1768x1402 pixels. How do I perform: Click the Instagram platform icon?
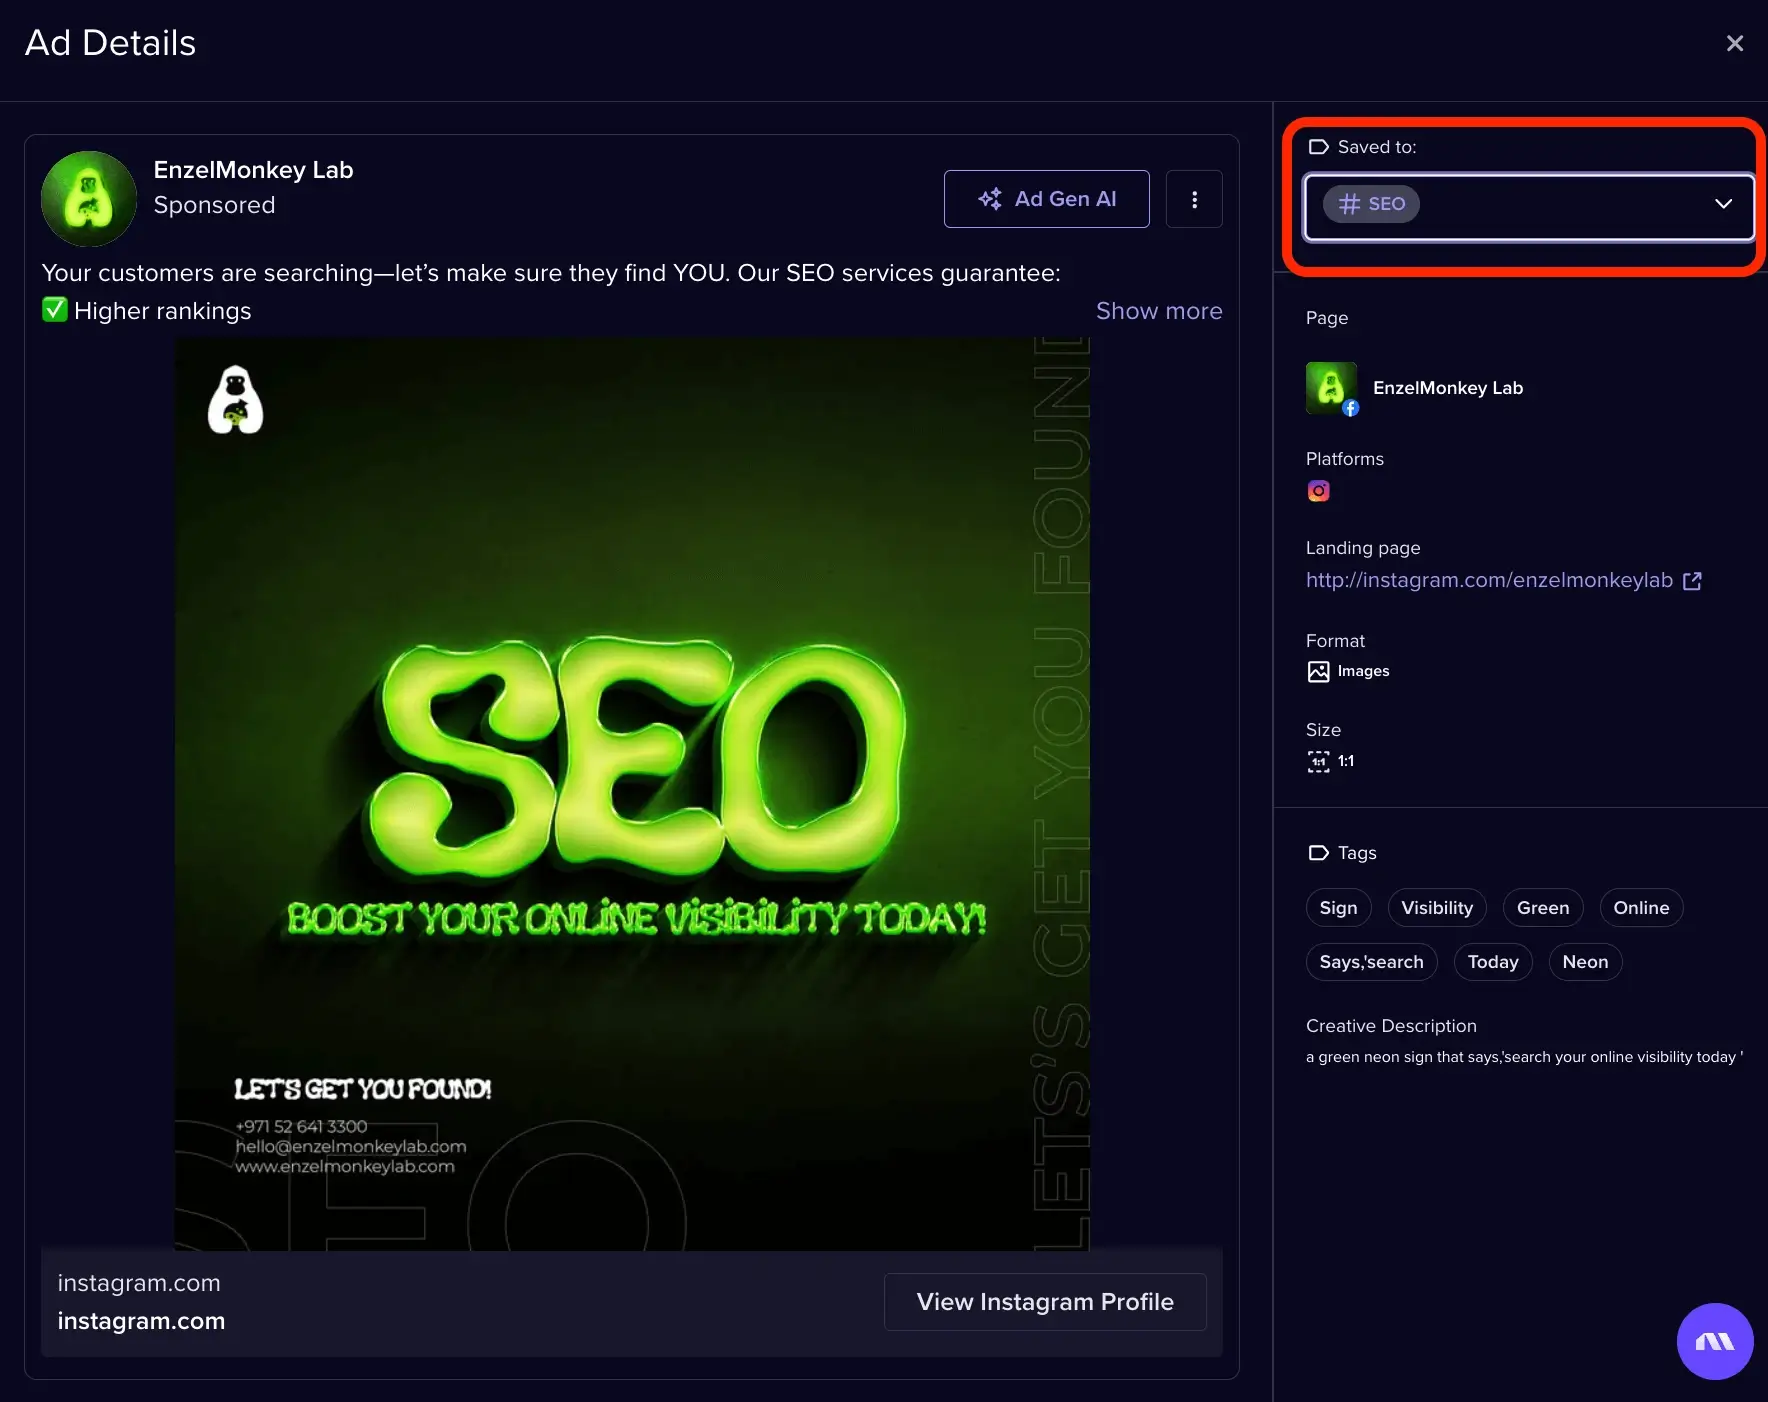[1318, 491]
